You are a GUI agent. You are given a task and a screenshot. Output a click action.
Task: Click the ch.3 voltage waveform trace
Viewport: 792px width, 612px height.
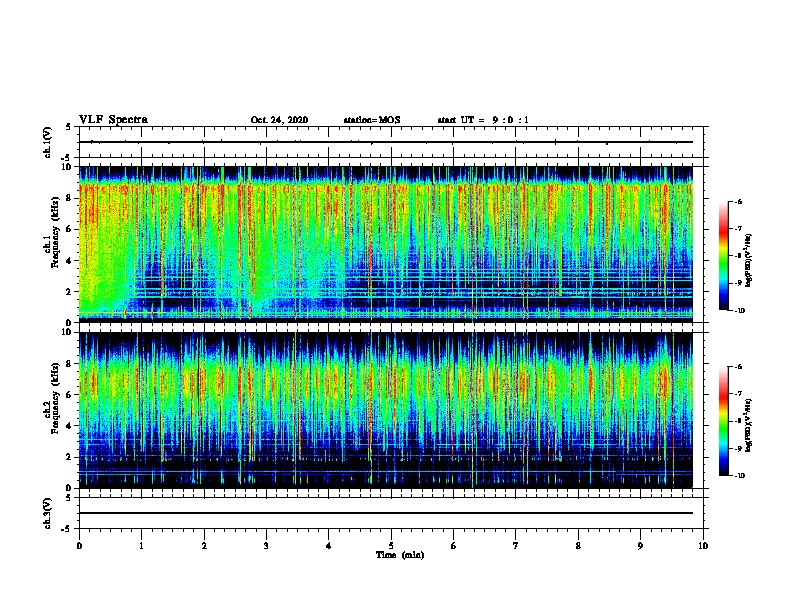[386, 513]
